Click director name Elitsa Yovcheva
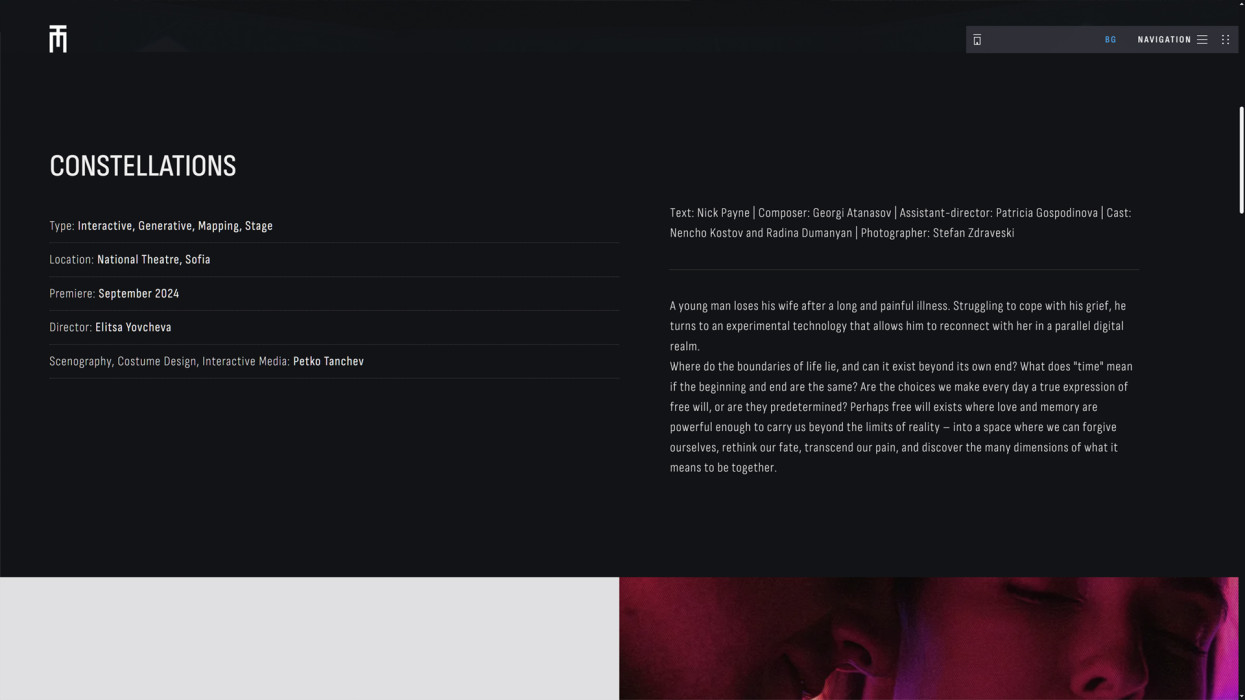 [133, 328]
